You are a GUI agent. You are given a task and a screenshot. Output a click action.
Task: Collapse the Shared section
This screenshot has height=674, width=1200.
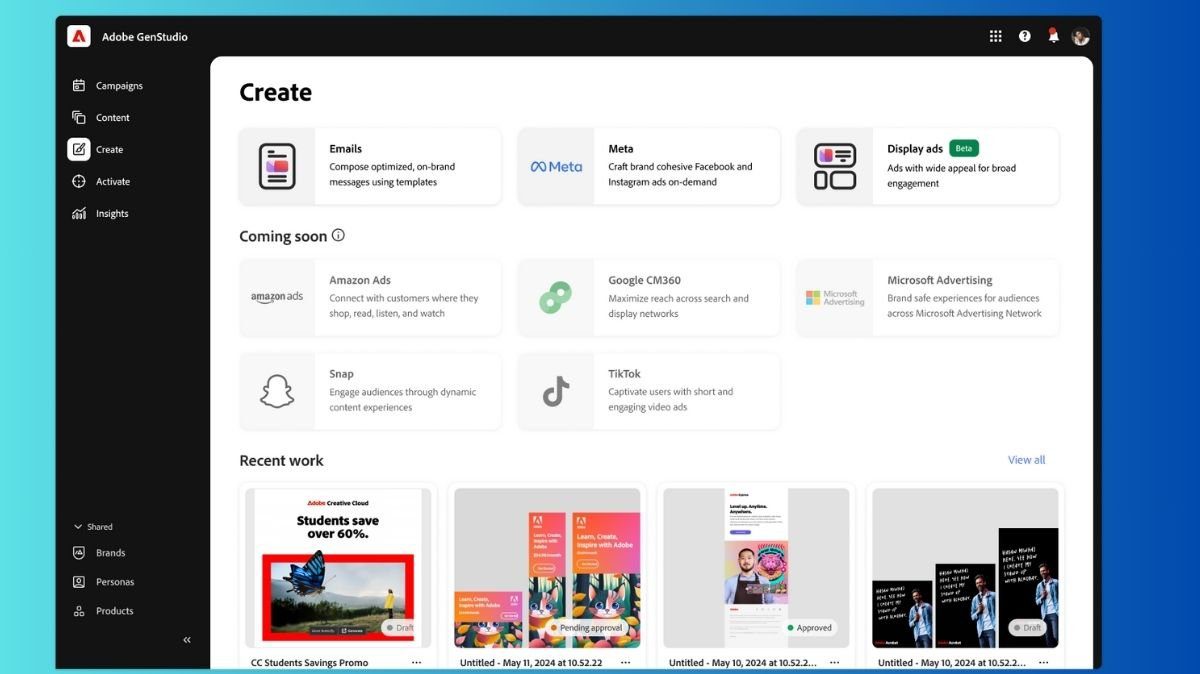(x=79, y=527)
